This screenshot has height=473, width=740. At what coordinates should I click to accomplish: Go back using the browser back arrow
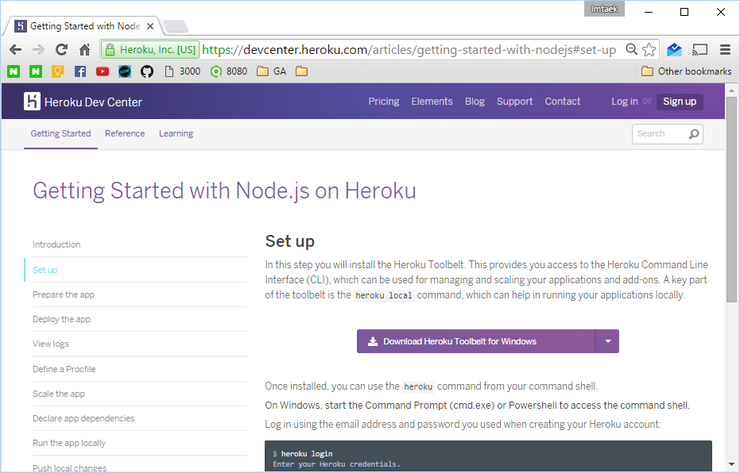[x=16, y=50]
